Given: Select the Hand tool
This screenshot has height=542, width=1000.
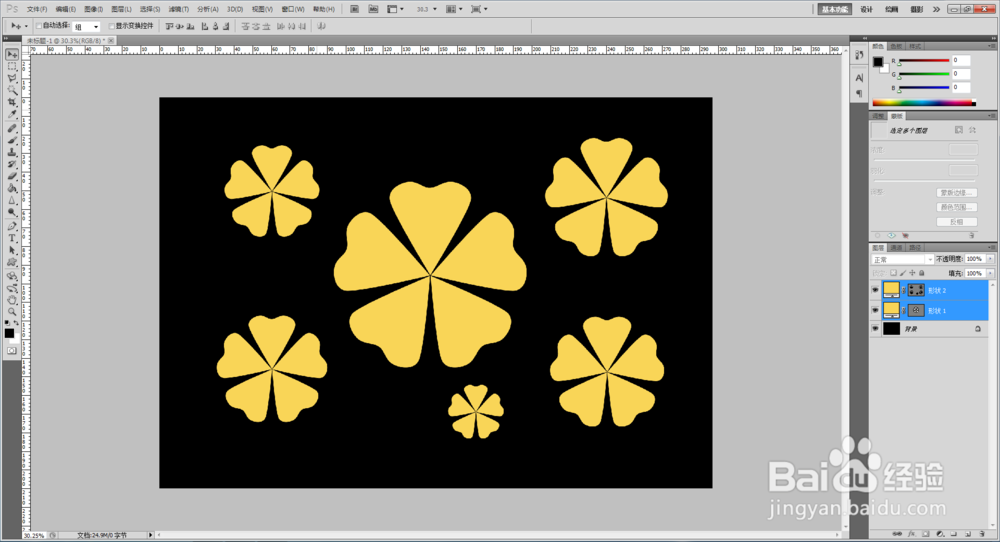Looking at the screenshot, I should [11, 300].
